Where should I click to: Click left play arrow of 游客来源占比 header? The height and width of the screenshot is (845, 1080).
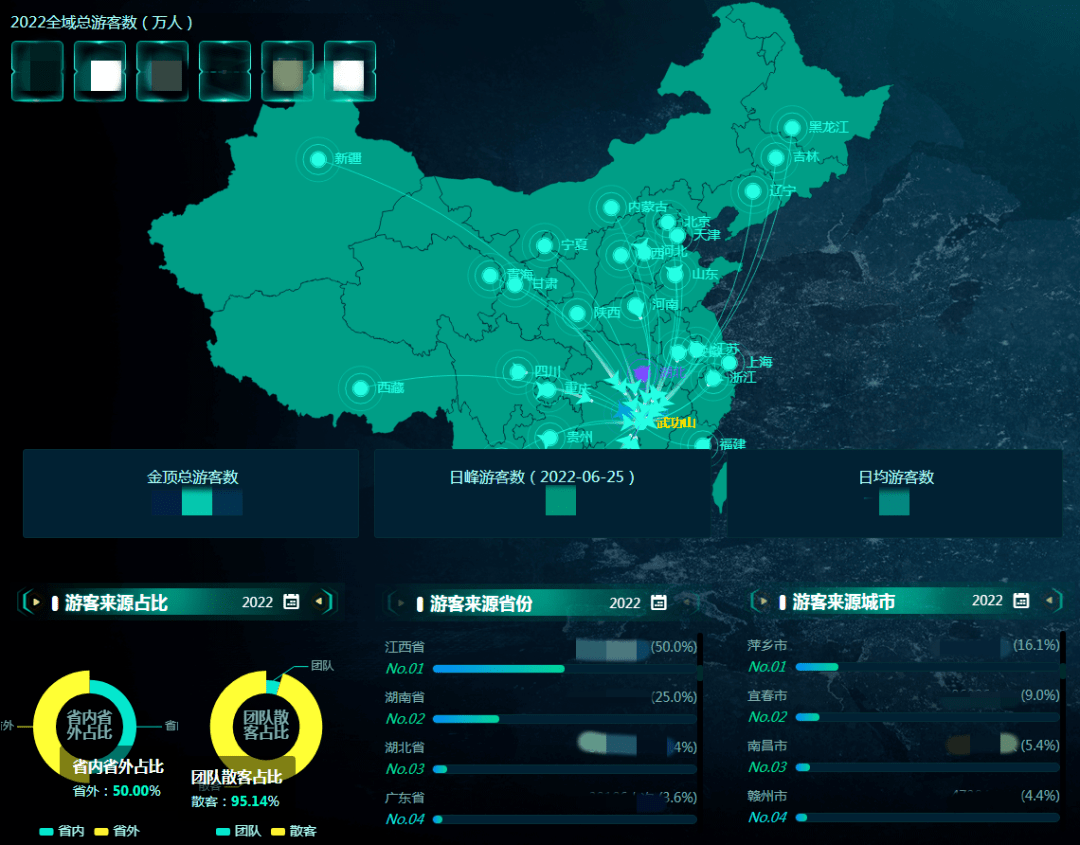[x=36, y=602]
